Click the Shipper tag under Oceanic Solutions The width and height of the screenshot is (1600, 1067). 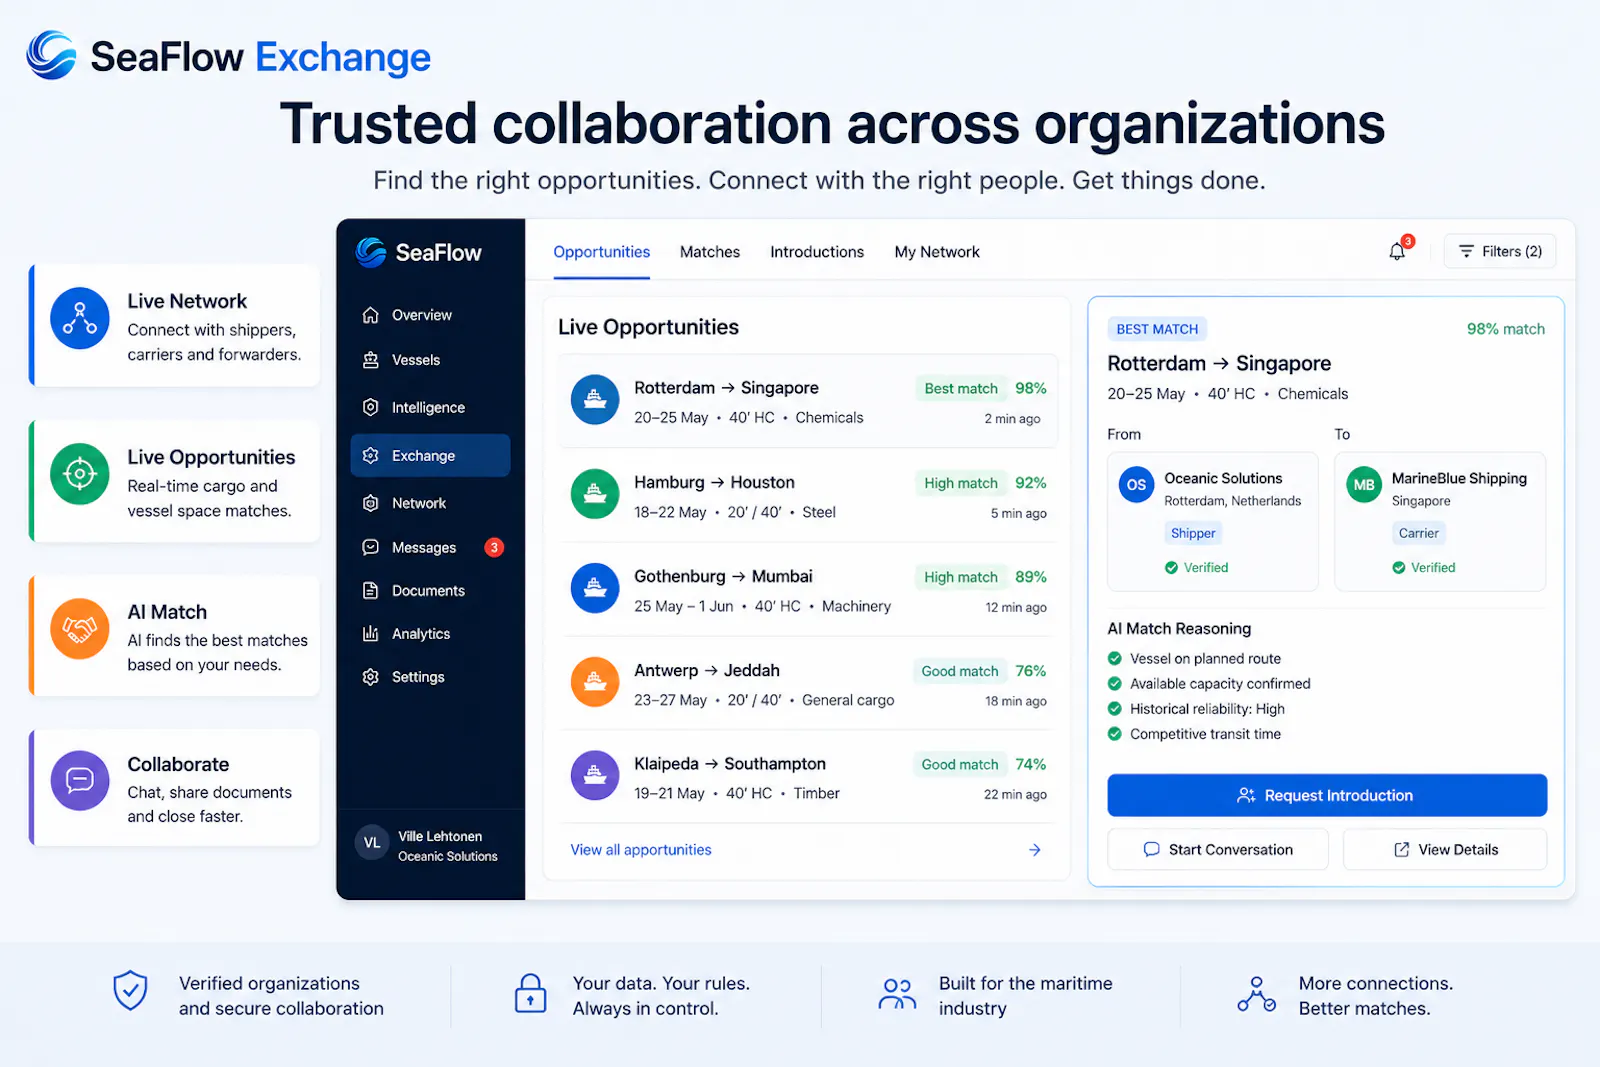point(1193,533)
